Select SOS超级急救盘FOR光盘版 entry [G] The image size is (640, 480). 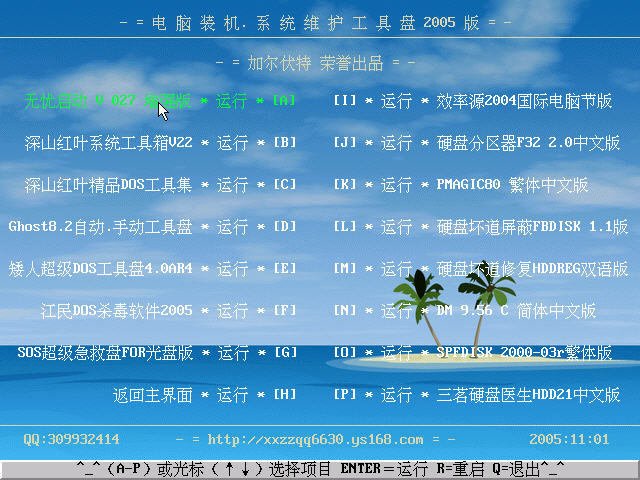[157, 353]
